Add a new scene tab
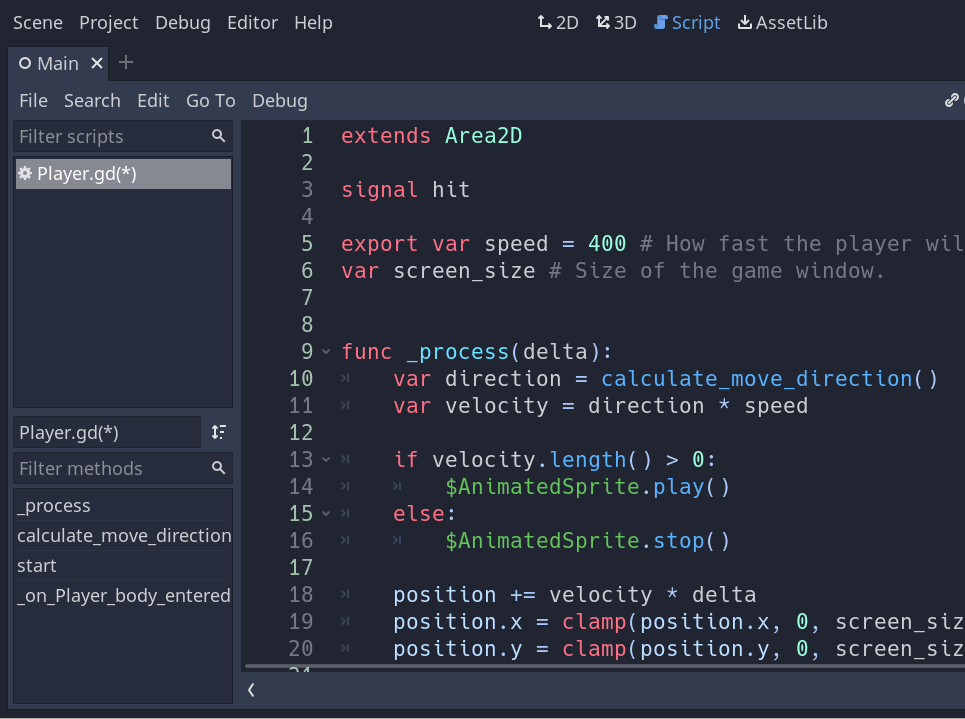 pyautogui.click(x=126, y=63)
